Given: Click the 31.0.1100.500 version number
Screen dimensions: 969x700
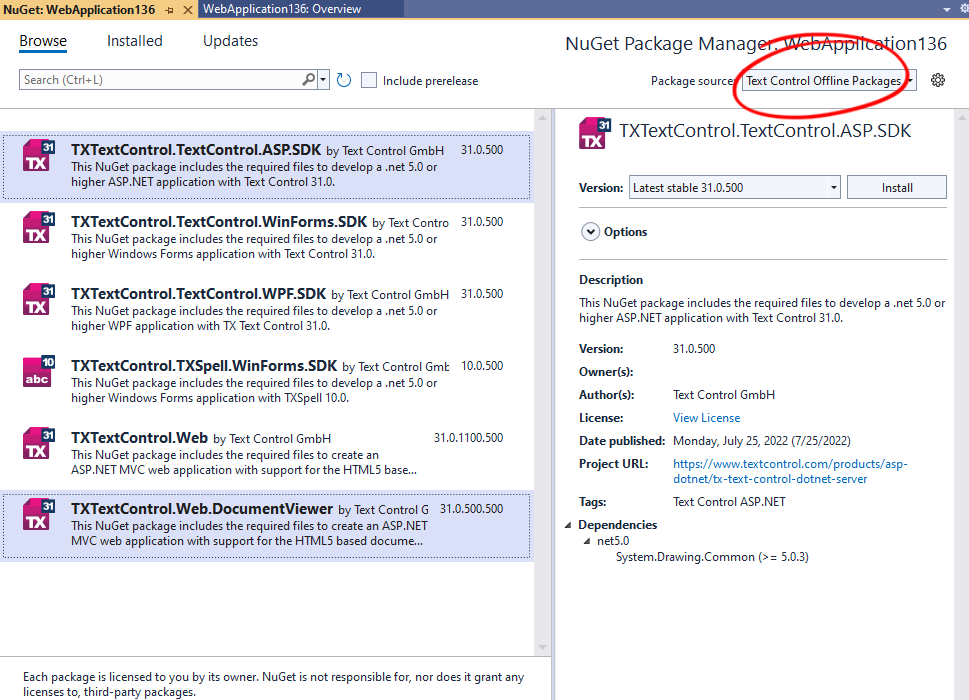Looking at the screenshot, I should pos(468,437).
